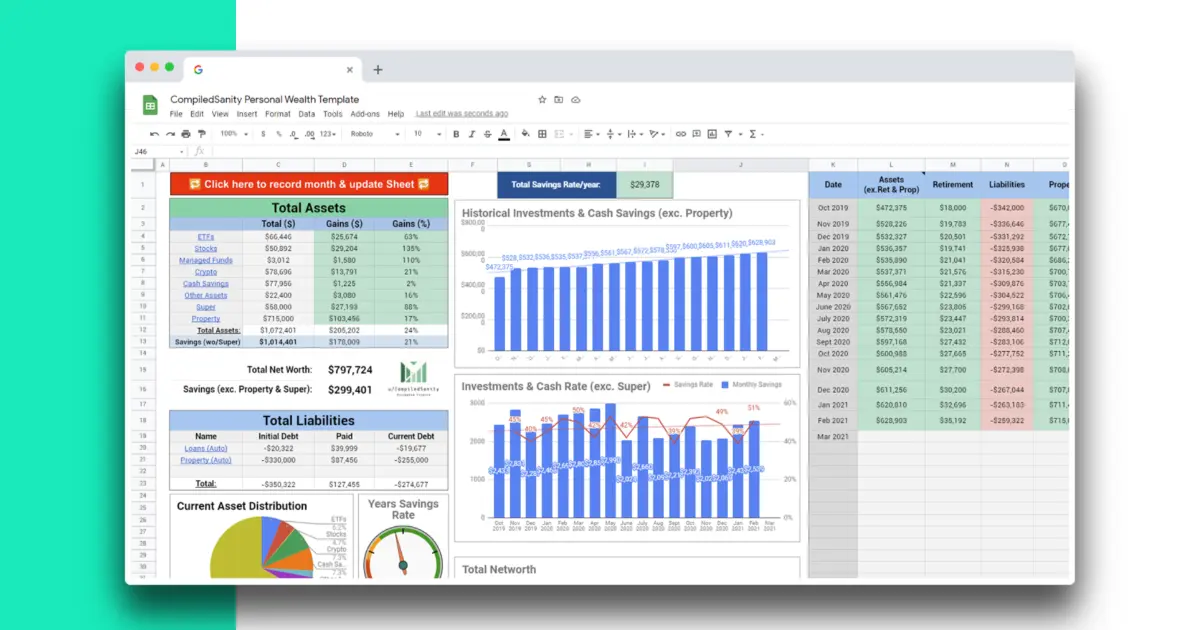
Task: Apply italic formatting
Action: [x=471, y=134]
